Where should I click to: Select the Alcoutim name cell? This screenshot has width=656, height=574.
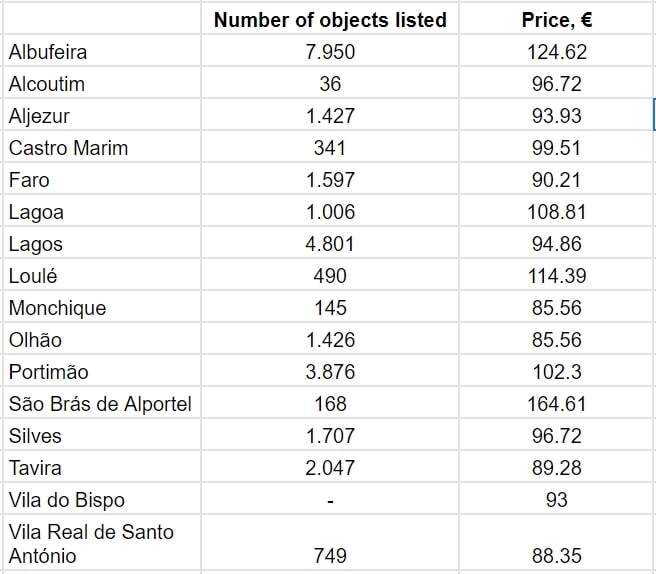click(x=47, y=84)
